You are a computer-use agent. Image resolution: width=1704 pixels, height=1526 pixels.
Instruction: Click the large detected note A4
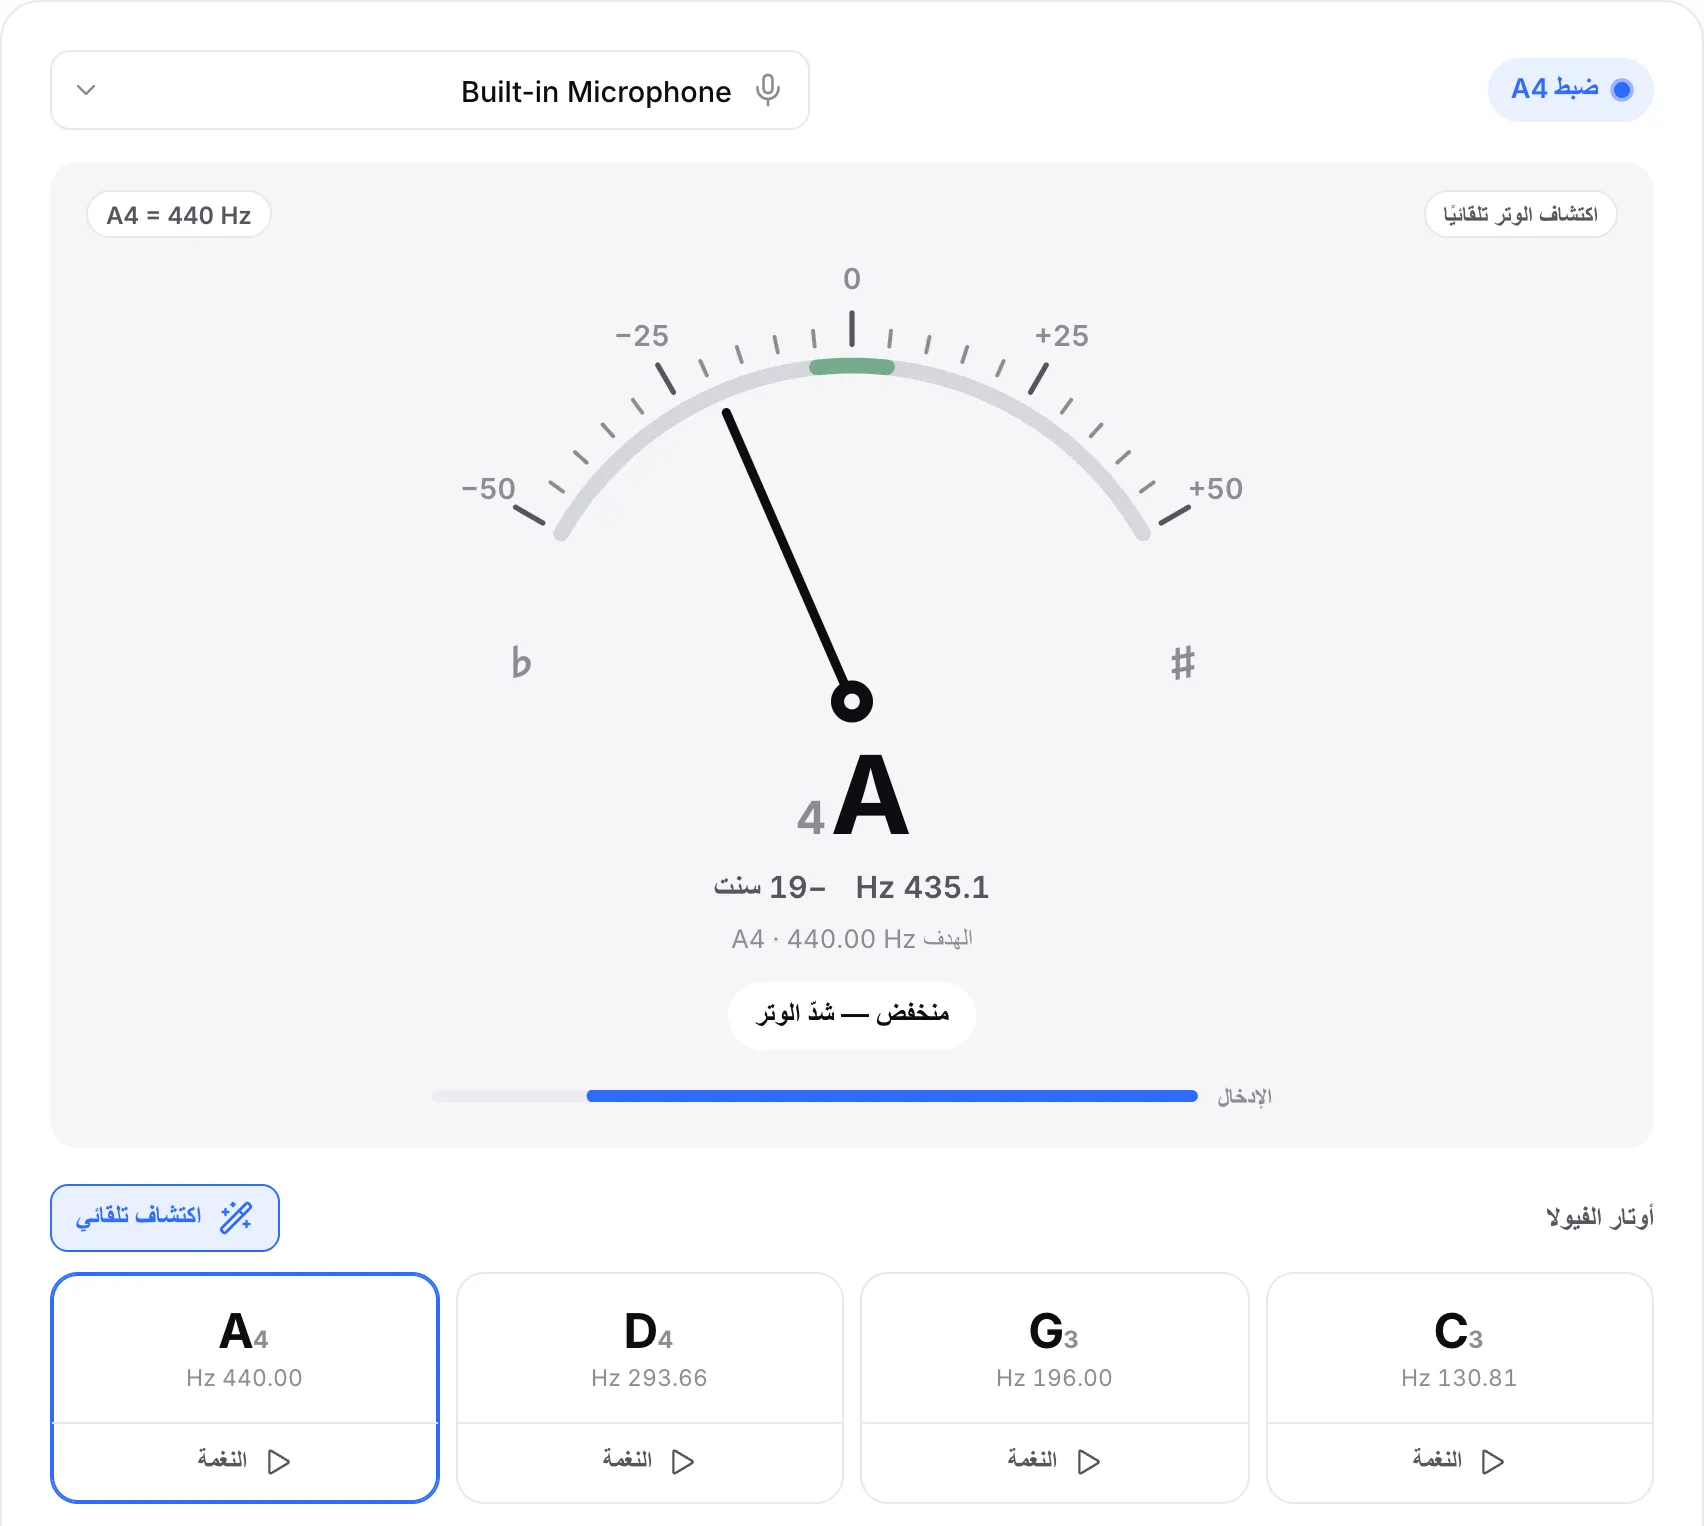point(853,797)
